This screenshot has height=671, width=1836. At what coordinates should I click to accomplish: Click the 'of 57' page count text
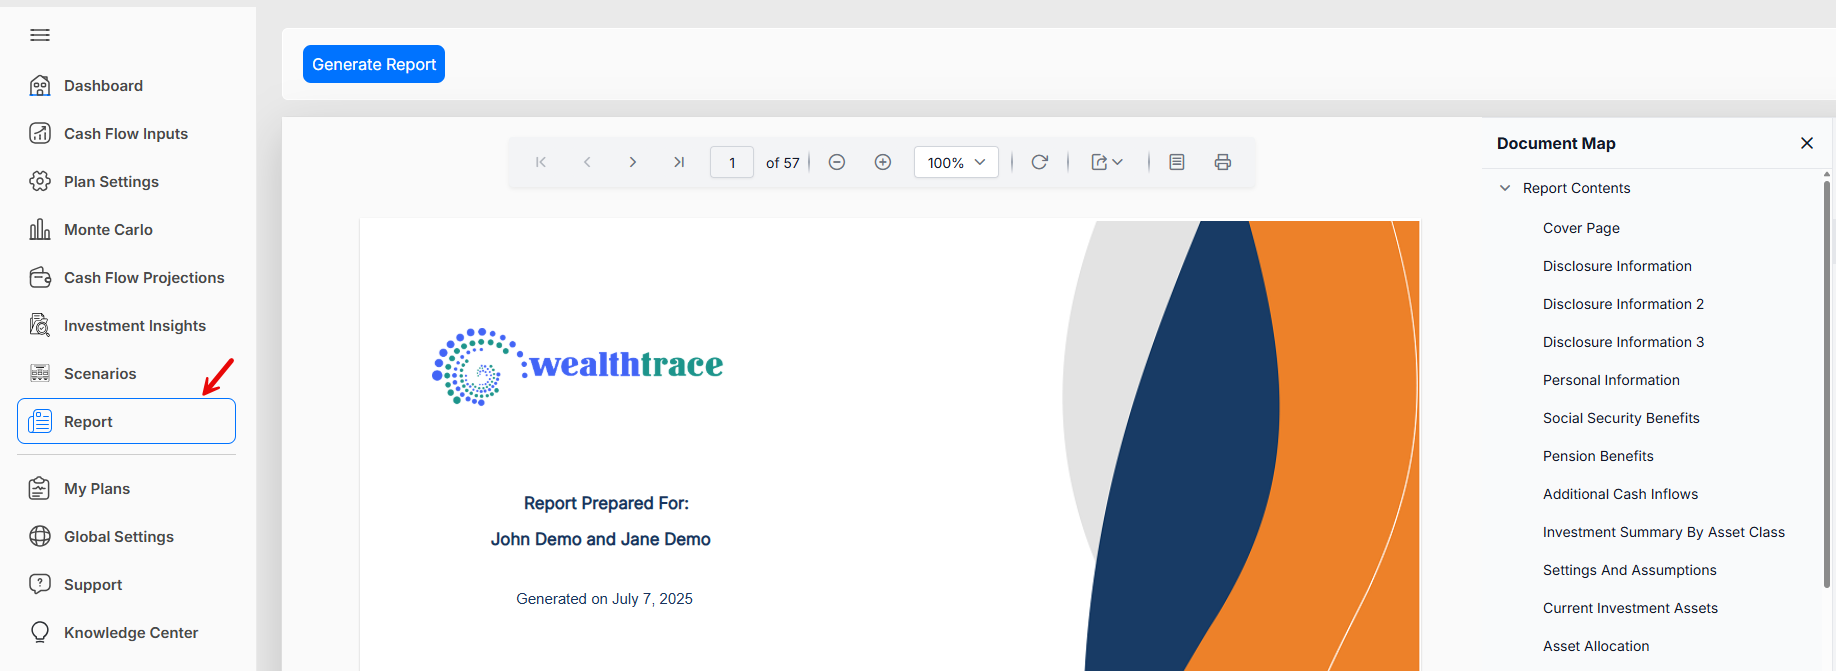pos(783,163)
